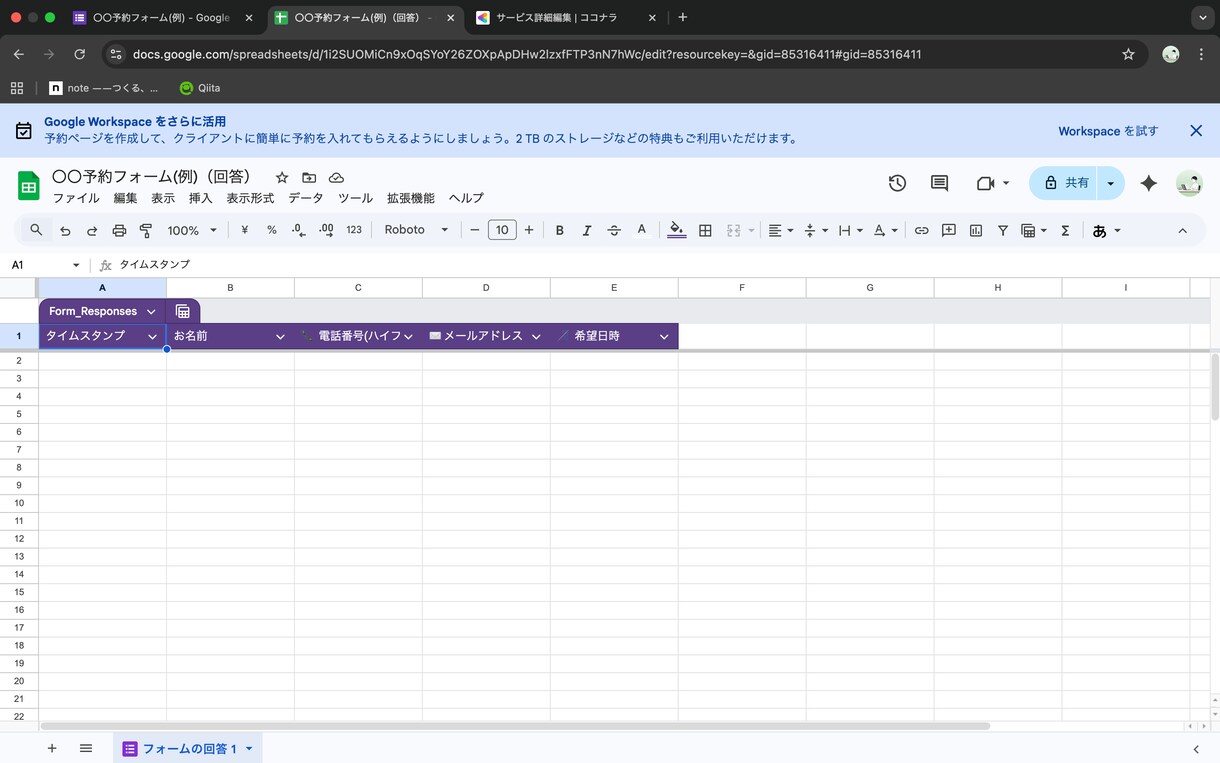Open the fill color picker

click(677, 230)
